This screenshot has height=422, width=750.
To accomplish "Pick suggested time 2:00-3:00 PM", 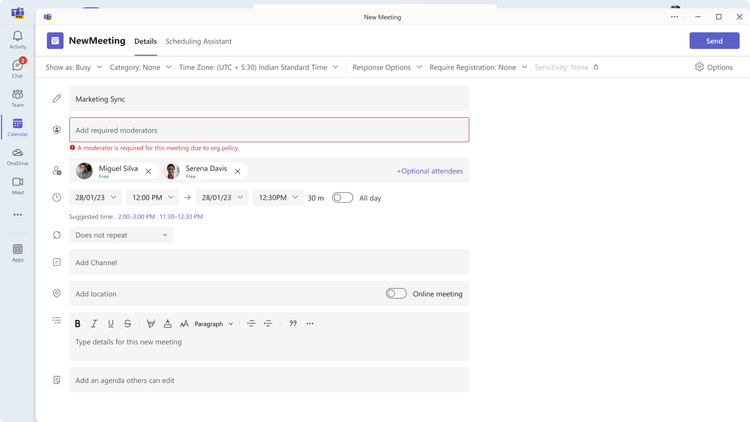I will 136,217.
